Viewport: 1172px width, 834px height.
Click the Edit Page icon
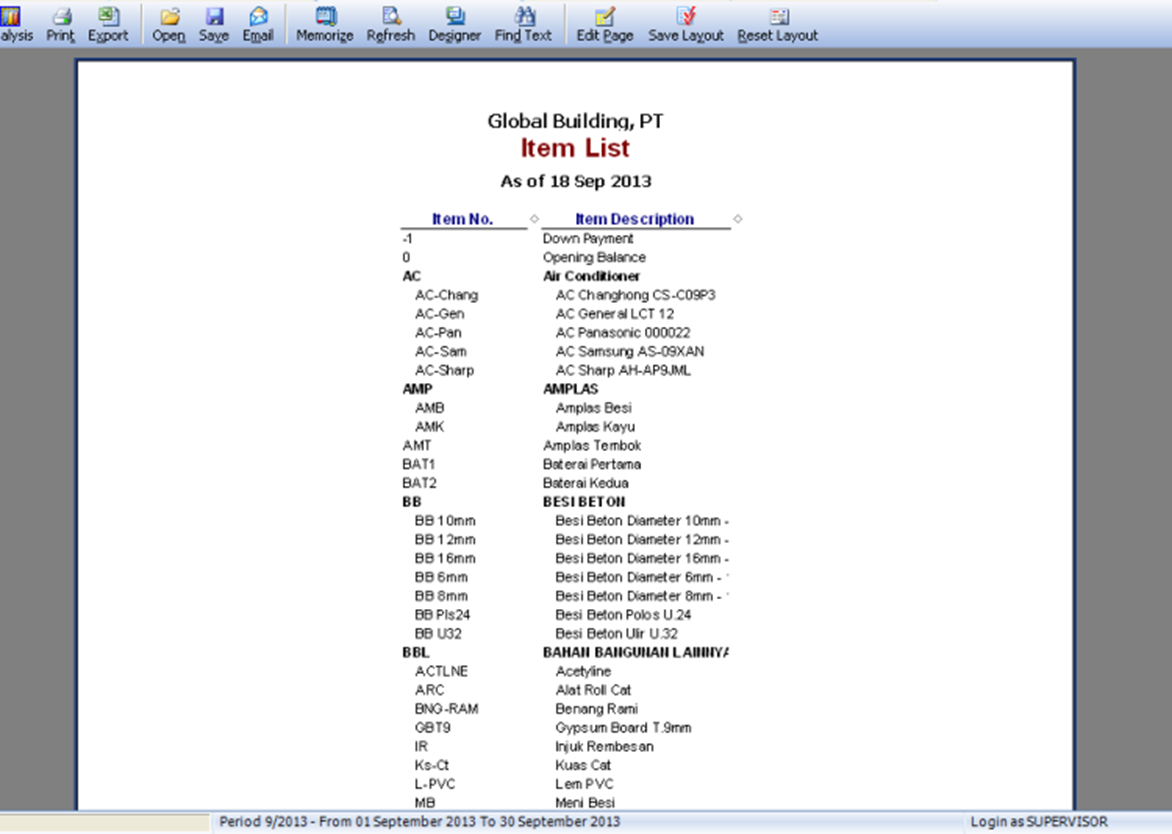[605, 16]
